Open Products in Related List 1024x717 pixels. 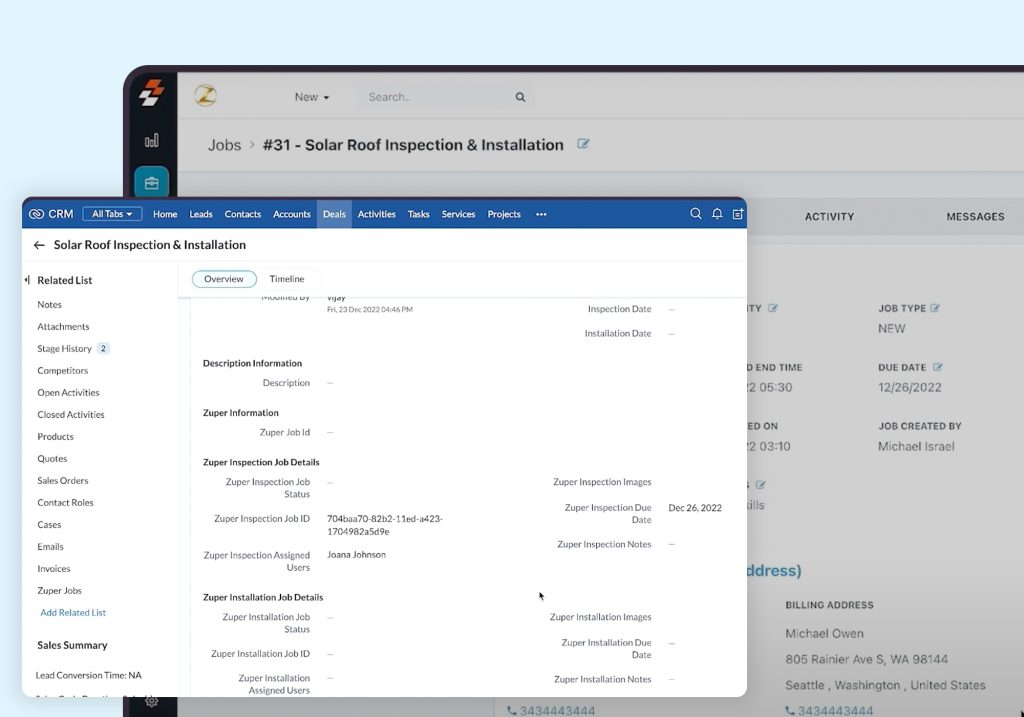[x=56, y=436]
